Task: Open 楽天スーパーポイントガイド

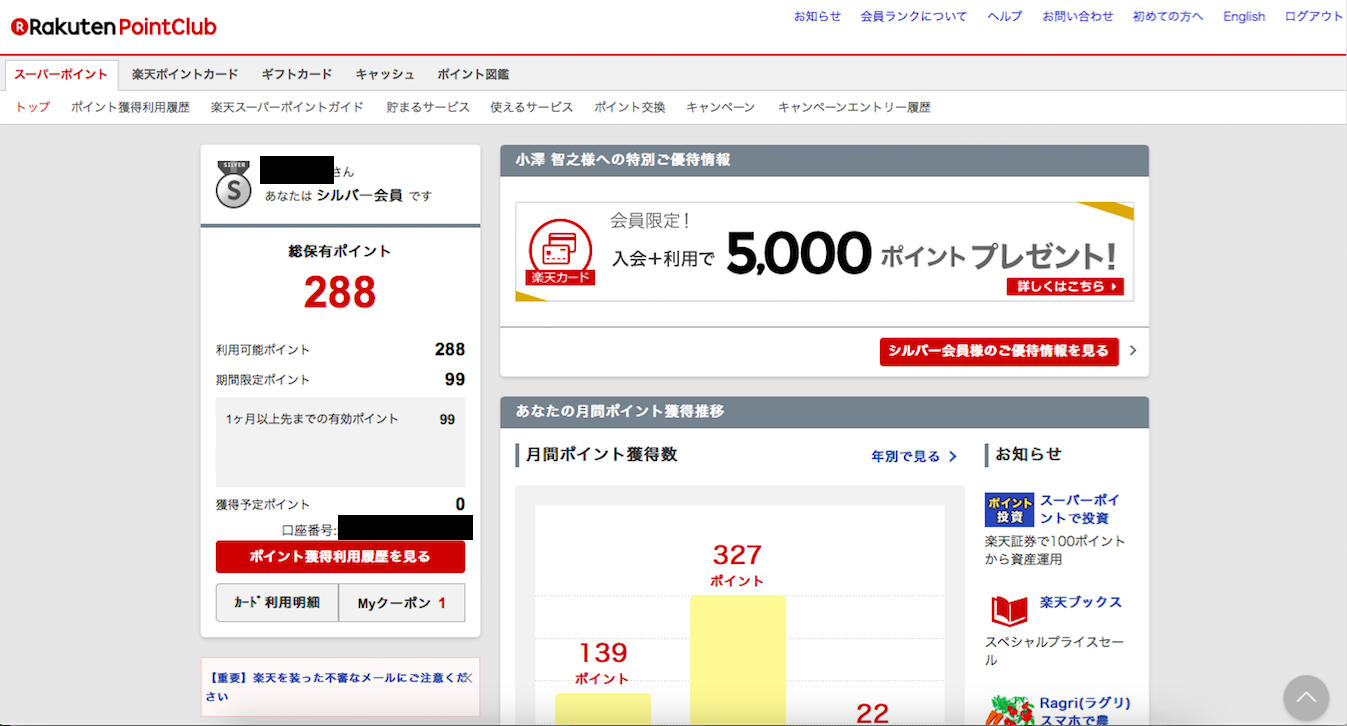Action: click(287, 107)
